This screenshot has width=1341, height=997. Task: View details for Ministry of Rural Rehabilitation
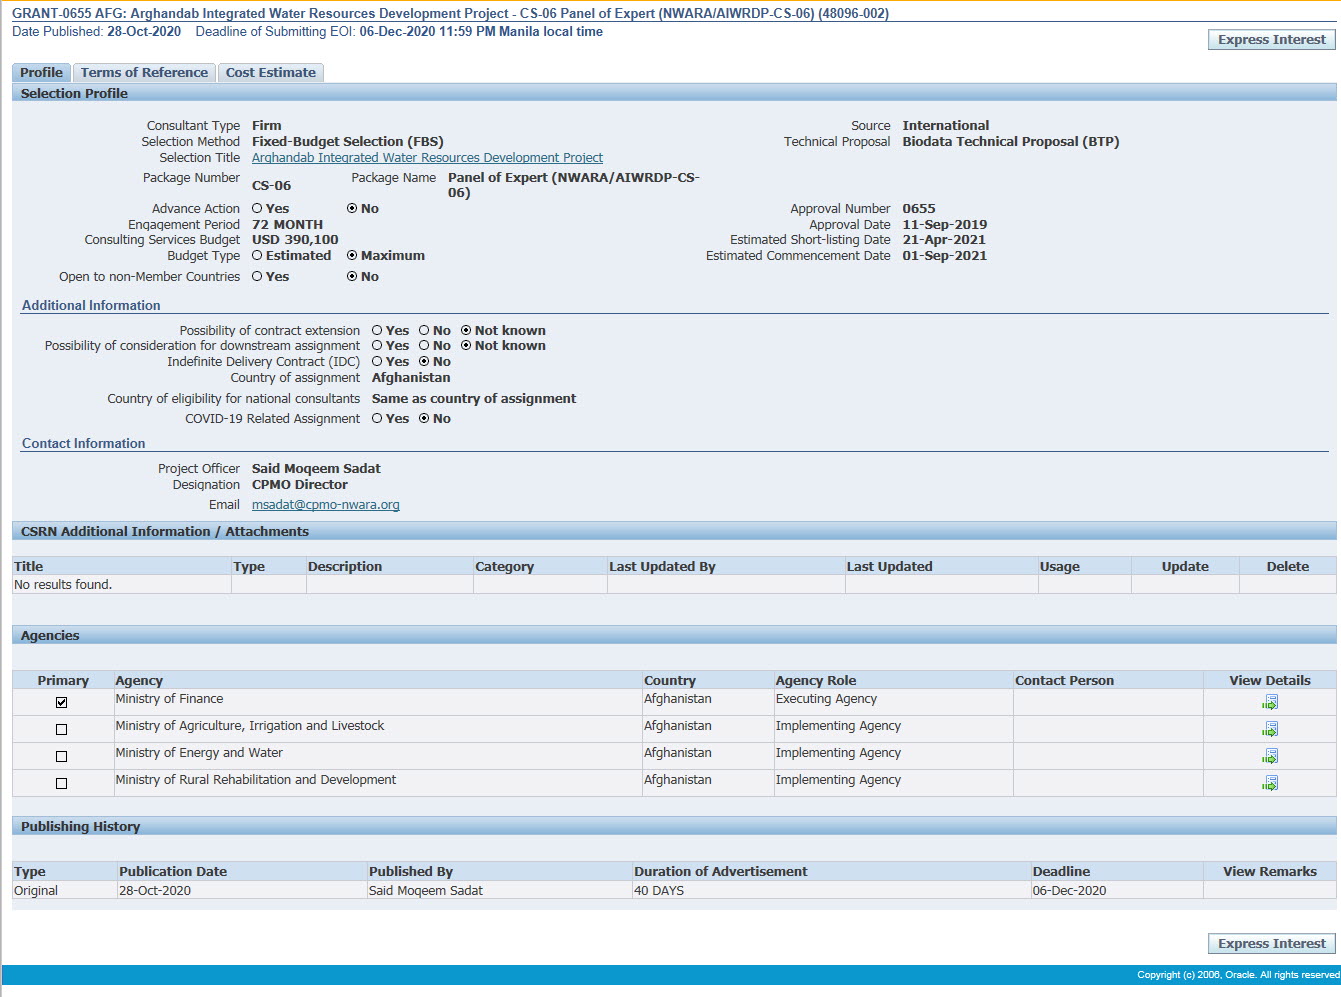1270,783
